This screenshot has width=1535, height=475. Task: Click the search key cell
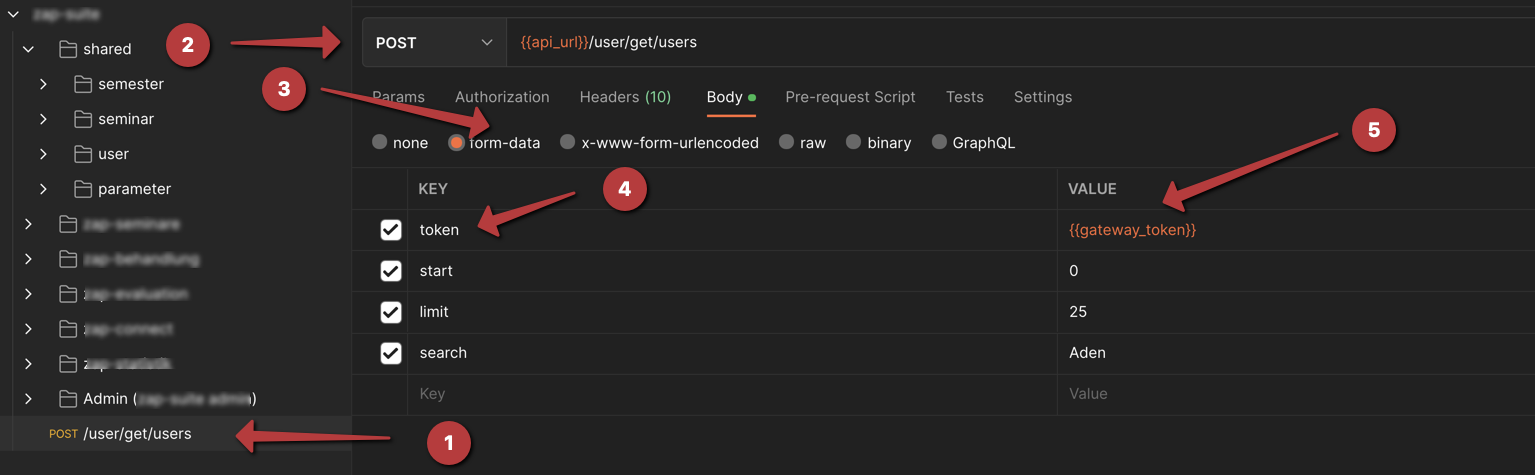732,353
